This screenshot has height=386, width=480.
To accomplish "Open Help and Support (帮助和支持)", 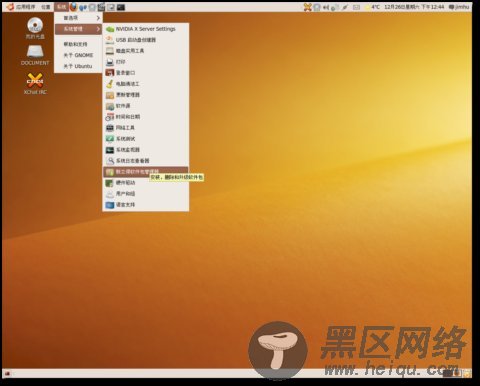I will pos(78,44).
